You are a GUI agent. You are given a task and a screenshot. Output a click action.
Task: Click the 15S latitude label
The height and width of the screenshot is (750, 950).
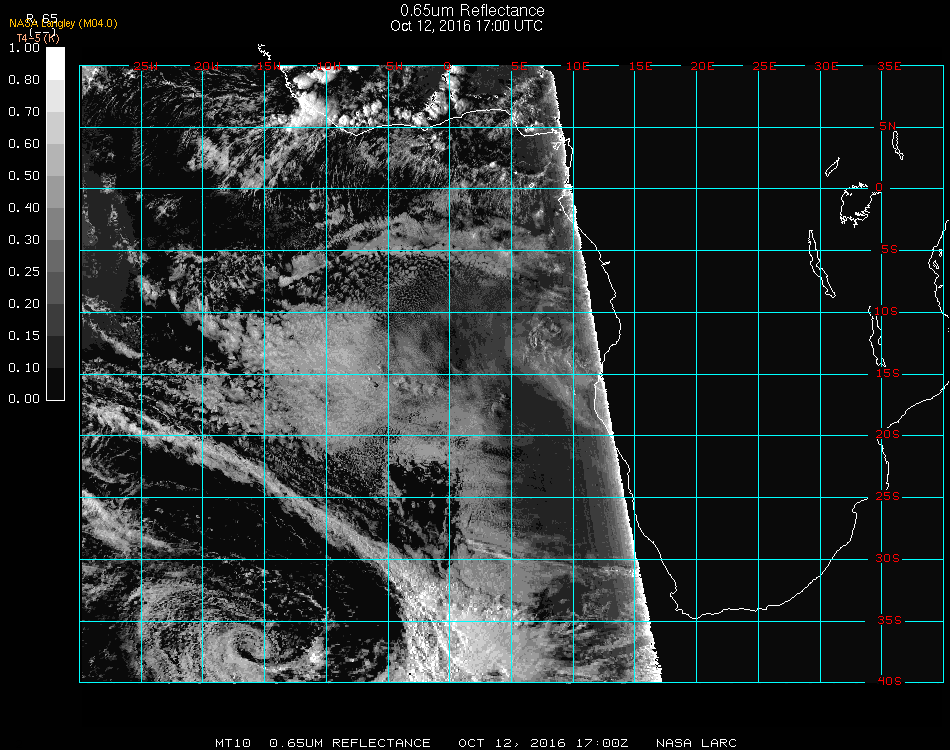click(888, 373)
